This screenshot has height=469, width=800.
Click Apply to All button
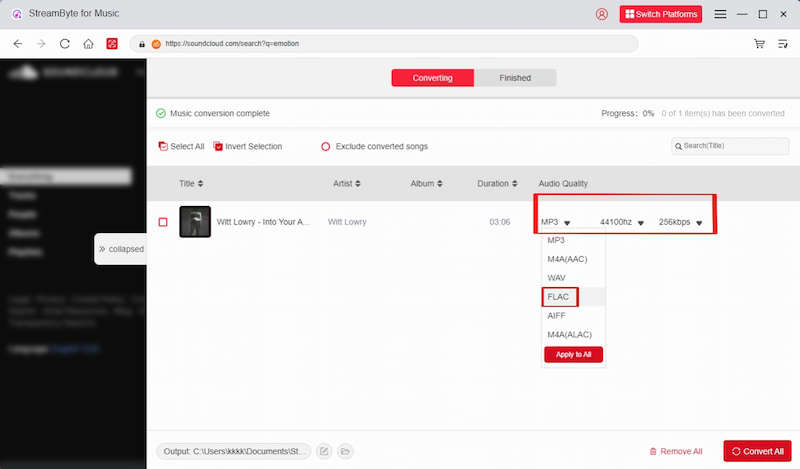[573, 355]
